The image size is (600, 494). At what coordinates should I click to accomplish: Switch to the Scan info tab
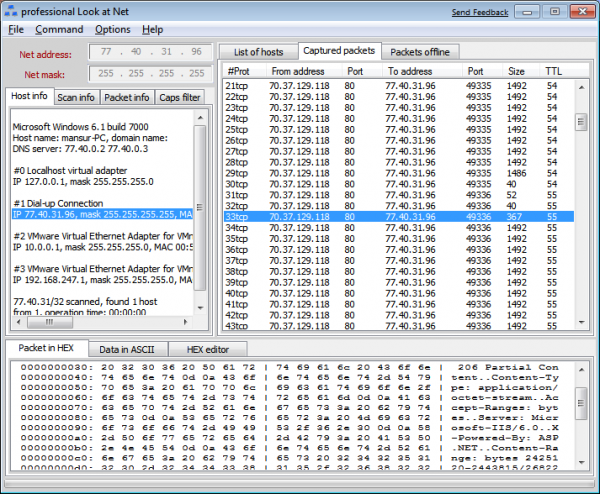(76, 97)
